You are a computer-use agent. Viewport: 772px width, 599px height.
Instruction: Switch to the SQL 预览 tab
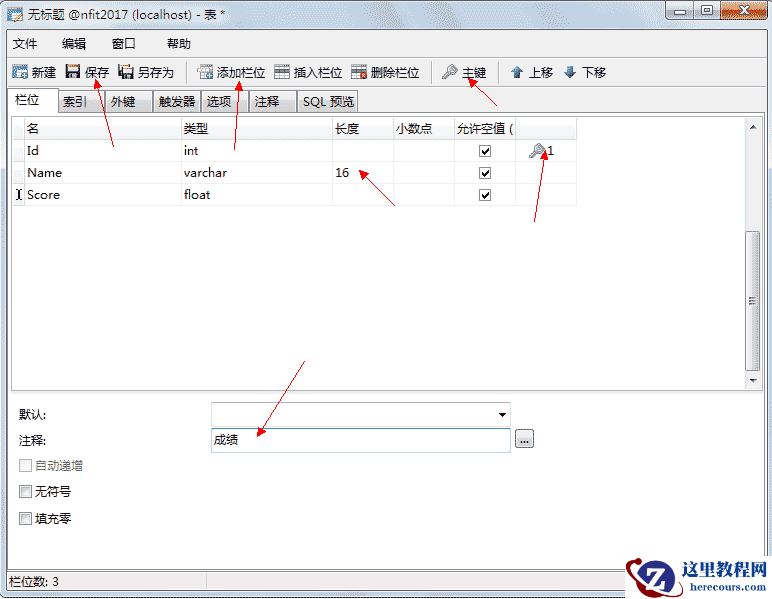pos(327,102)
